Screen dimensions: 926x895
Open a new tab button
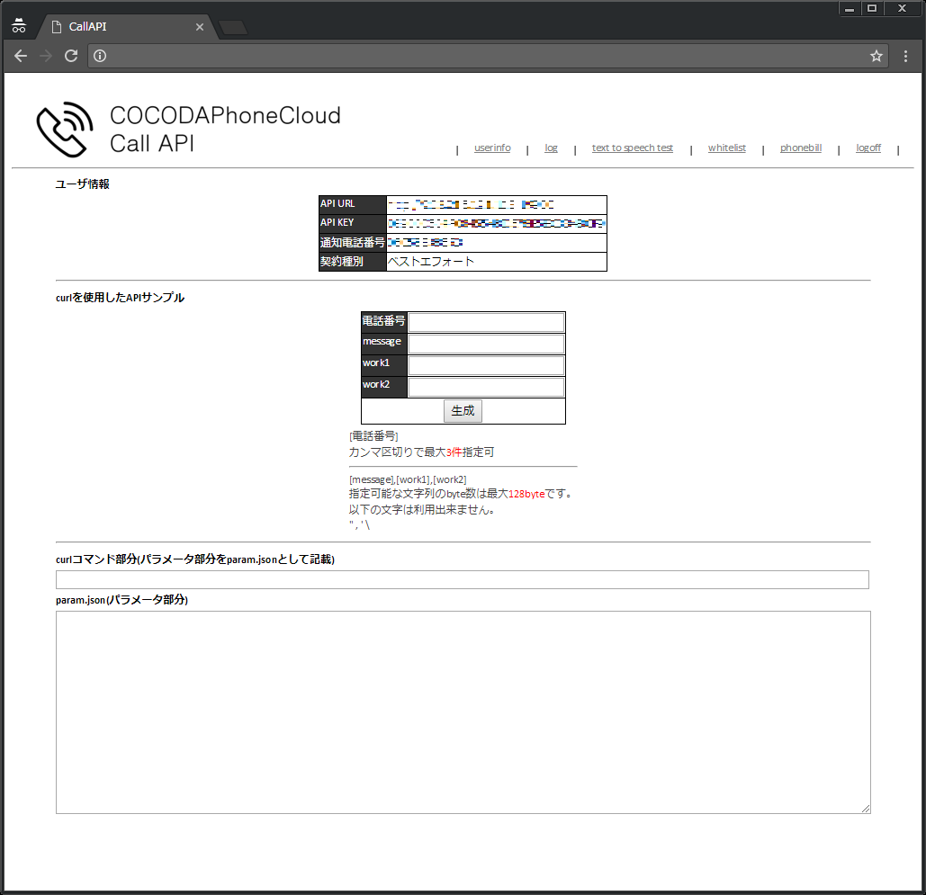(233, 27)
